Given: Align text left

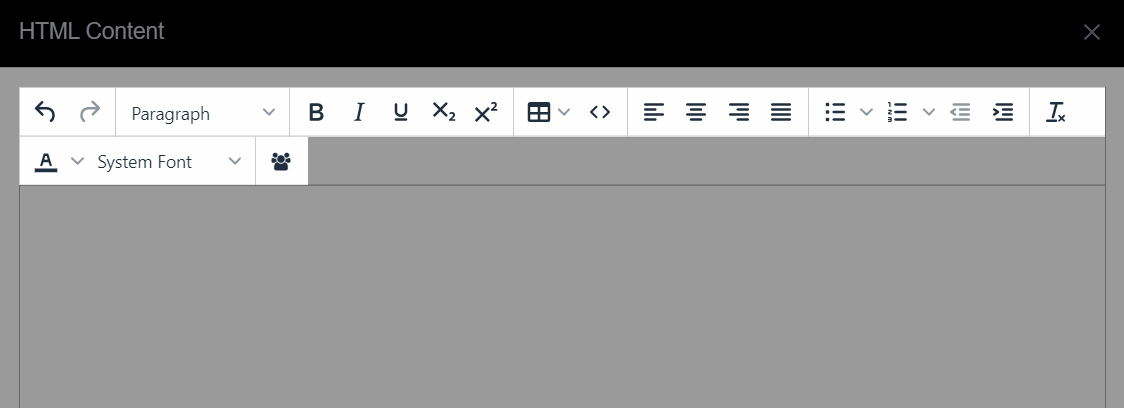Looking at the screenshot, I should (x=654, y=113).
